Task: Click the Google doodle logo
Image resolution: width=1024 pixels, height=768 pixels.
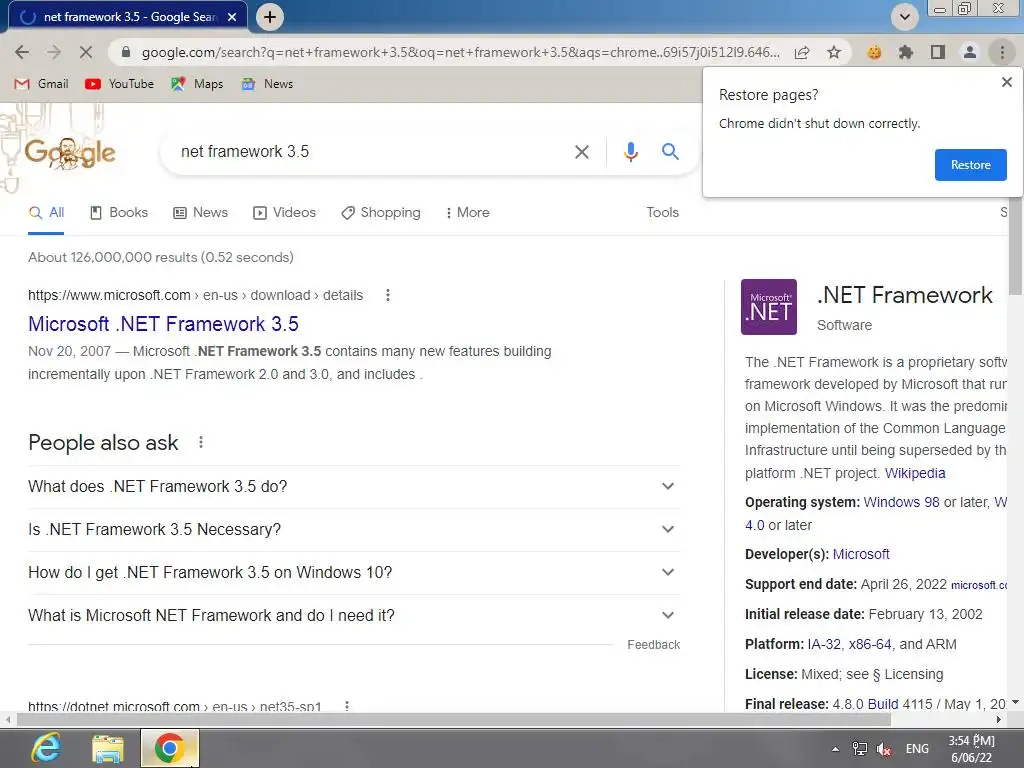Action: tap(70, 153)
